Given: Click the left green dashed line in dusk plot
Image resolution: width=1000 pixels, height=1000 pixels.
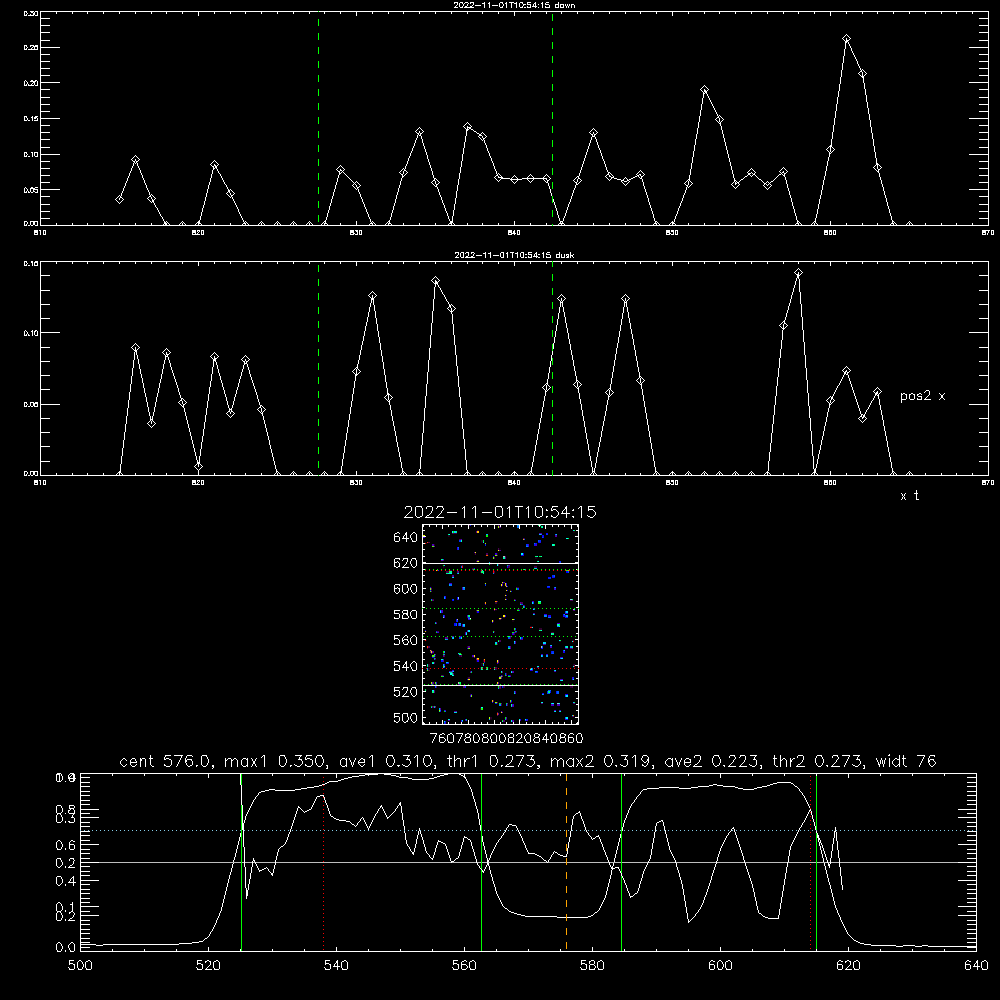Looking at the screenshot, I should click(x=318, y=368).
